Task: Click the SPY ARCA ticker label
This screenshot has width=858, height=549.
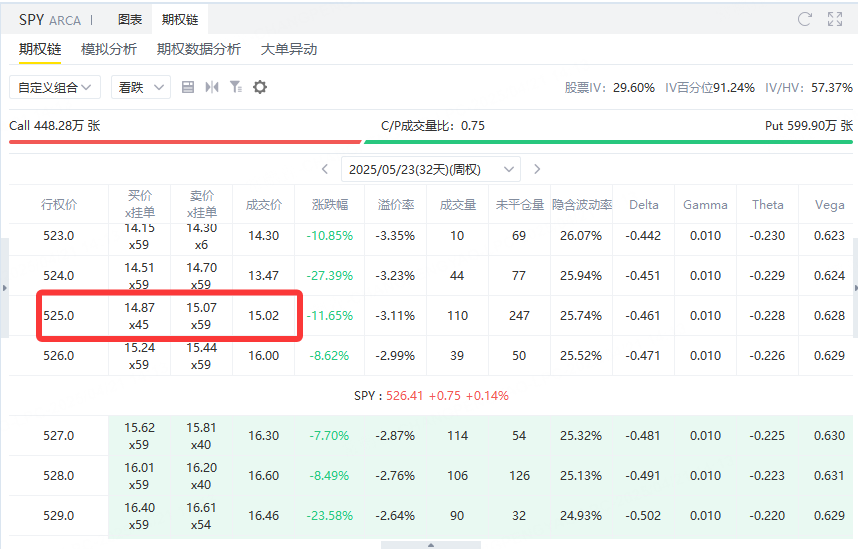Action: click(x=50, y=20)
